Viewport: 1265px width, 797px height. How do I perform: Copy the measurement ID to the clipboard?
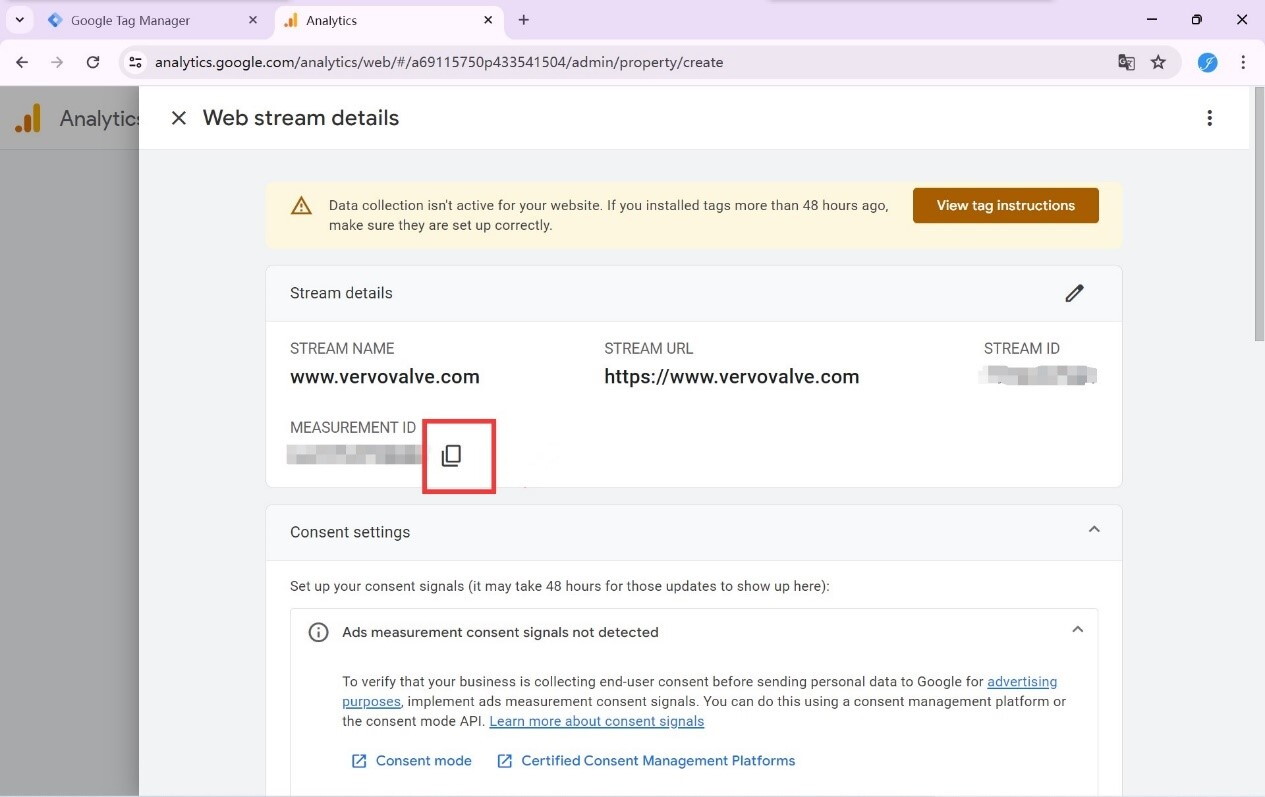click(451, 456)
